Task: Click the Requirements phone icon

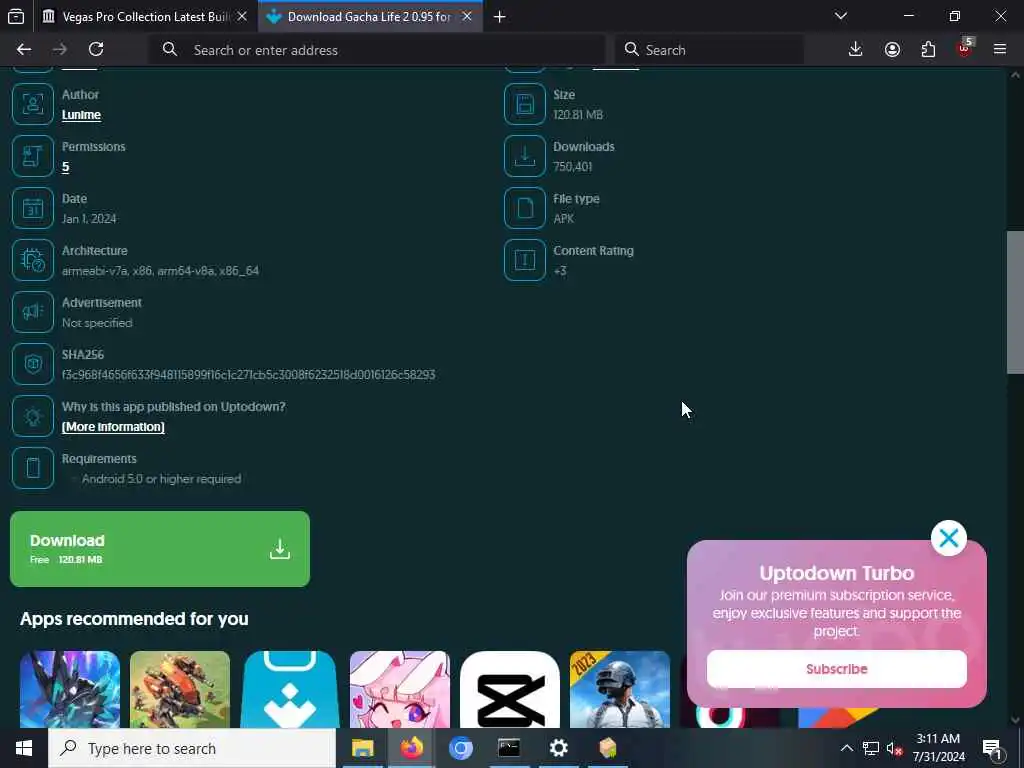Action: pyautogui.click(x=33, y=468)
